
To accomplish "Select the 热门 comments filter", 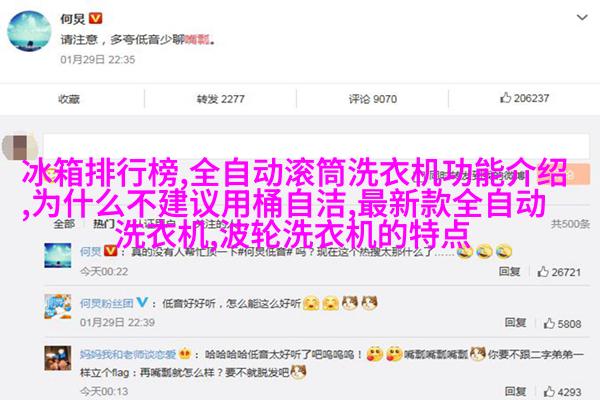I will pos(104,224).
